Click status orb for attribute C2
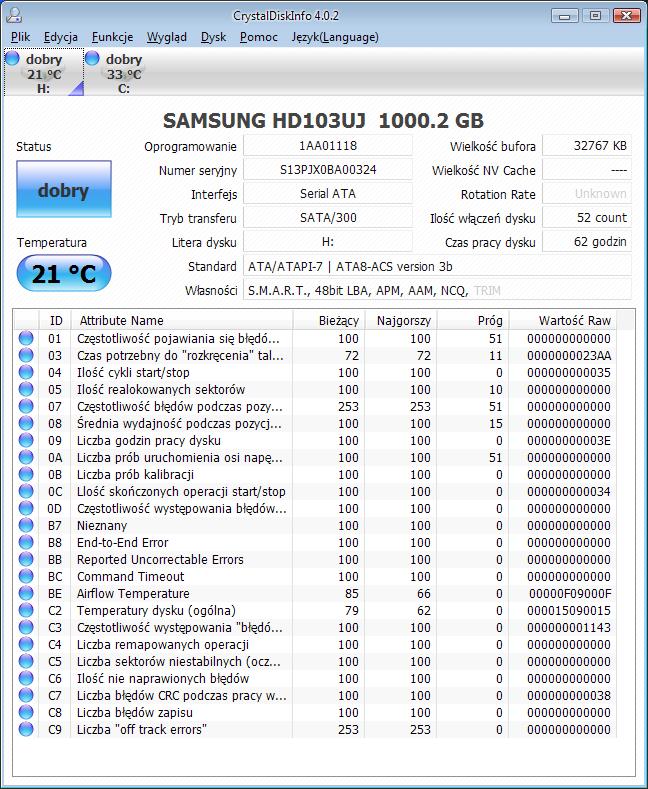This screenshot has height=789, width=648. pyautogui.click(x=26, y=610)
